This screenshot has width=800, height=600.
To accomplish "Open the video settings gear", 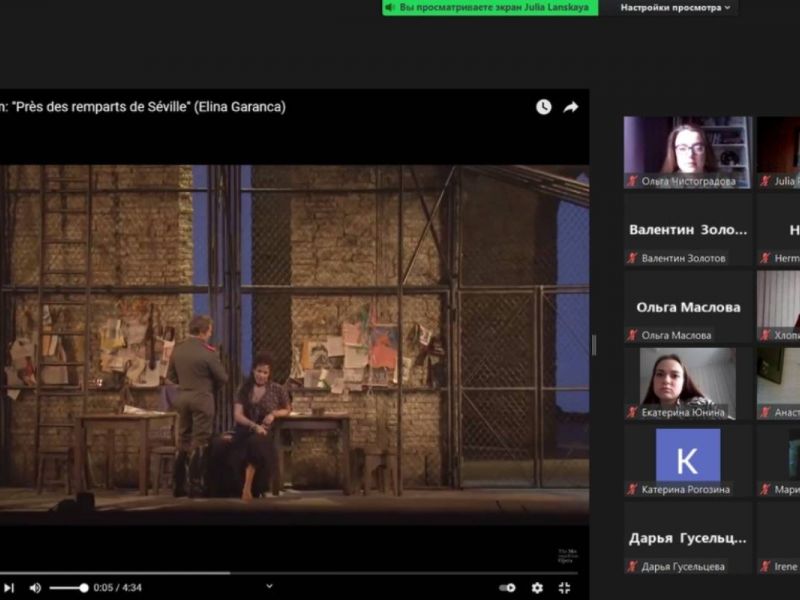I will coord(537,588).
